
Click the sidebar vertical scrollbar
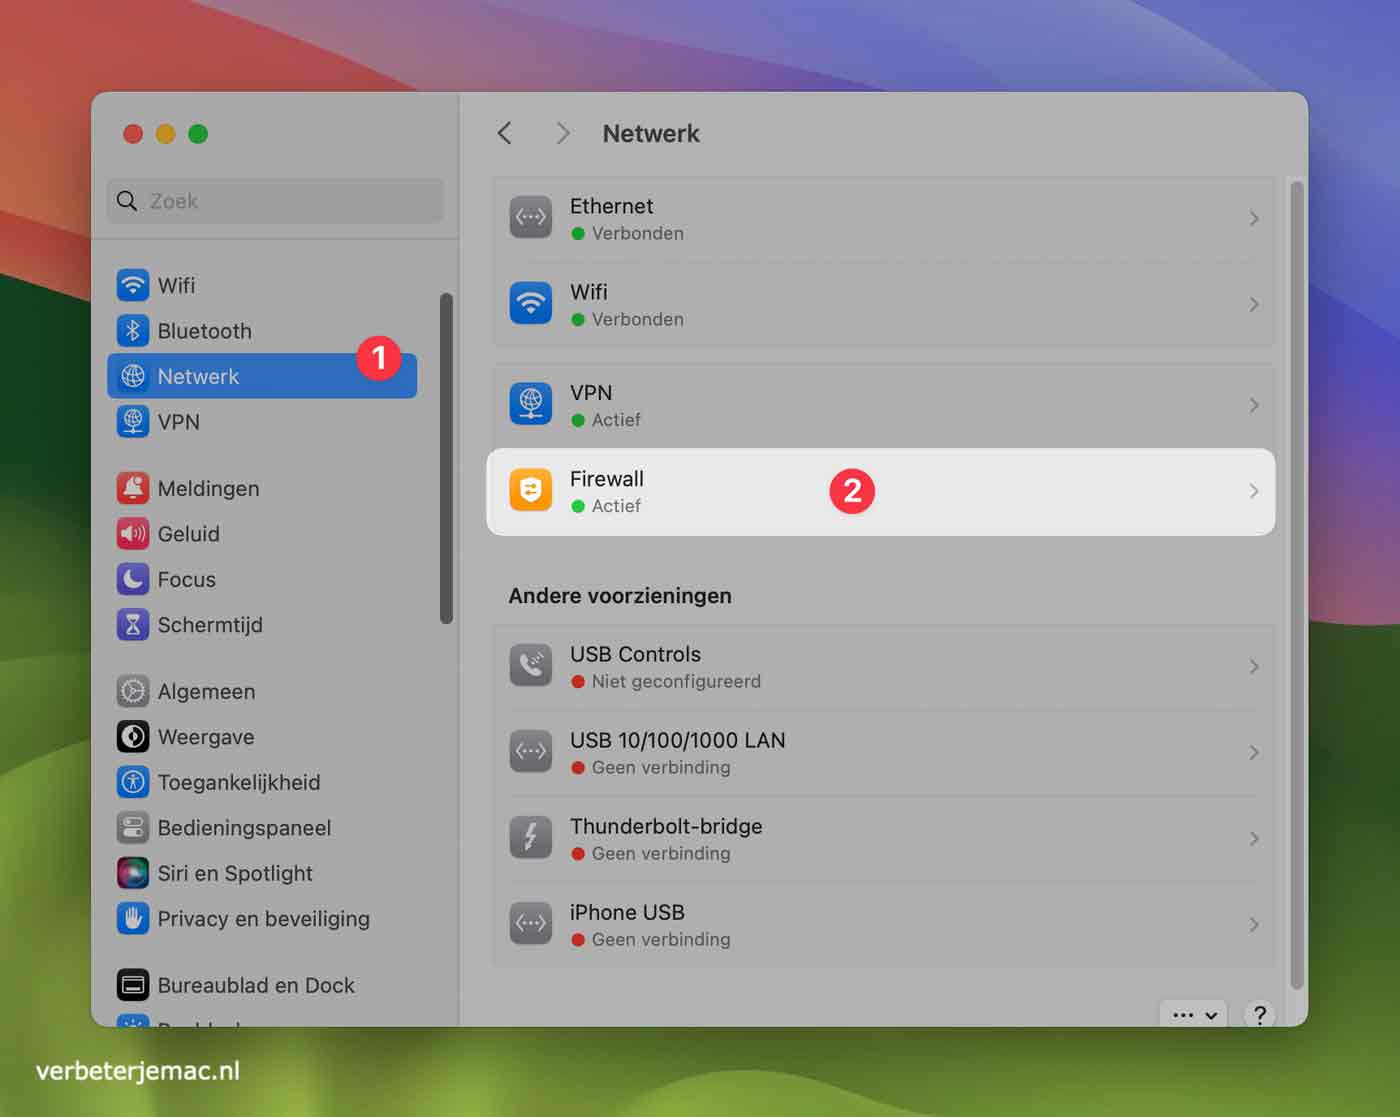coord(446,459)
